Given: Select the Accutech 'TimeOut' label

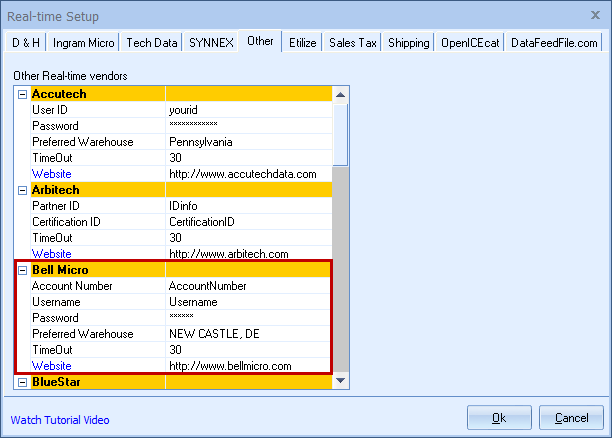Looking at the screenshot, I should tap(52, 158).
